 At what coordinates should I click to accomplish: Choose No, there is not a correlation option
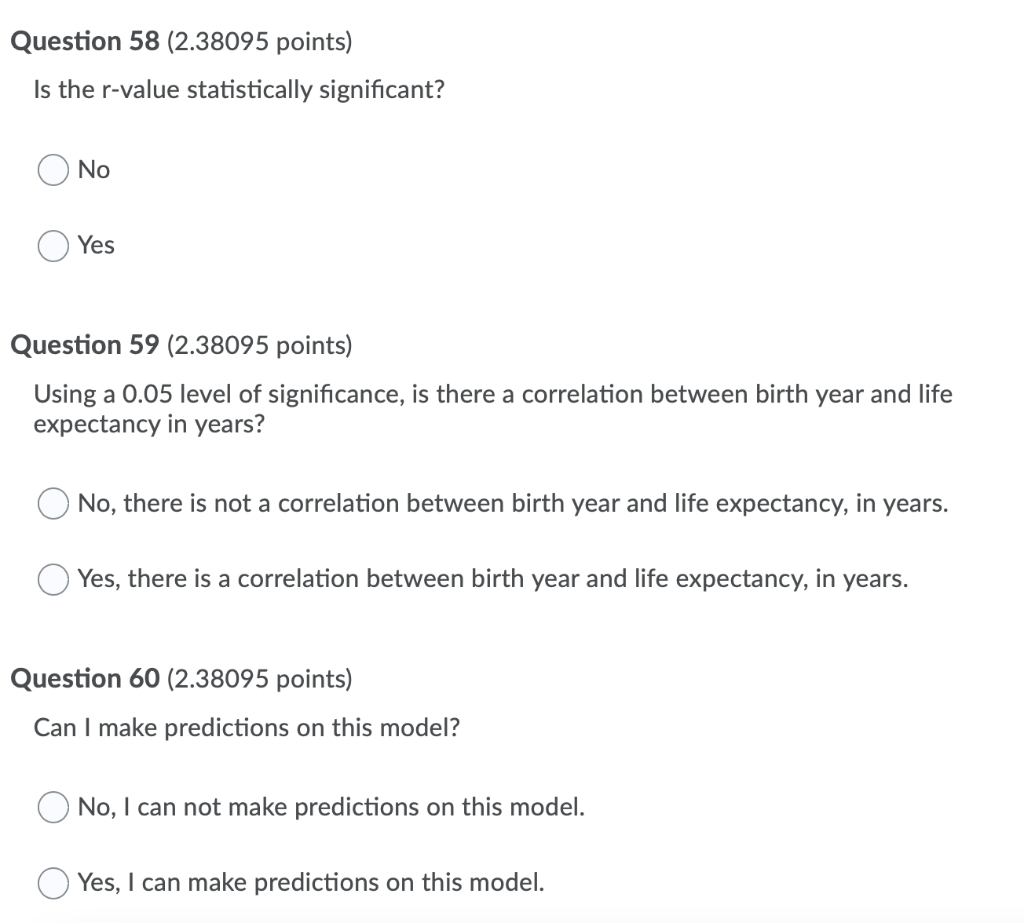click(x=52, y=504)
